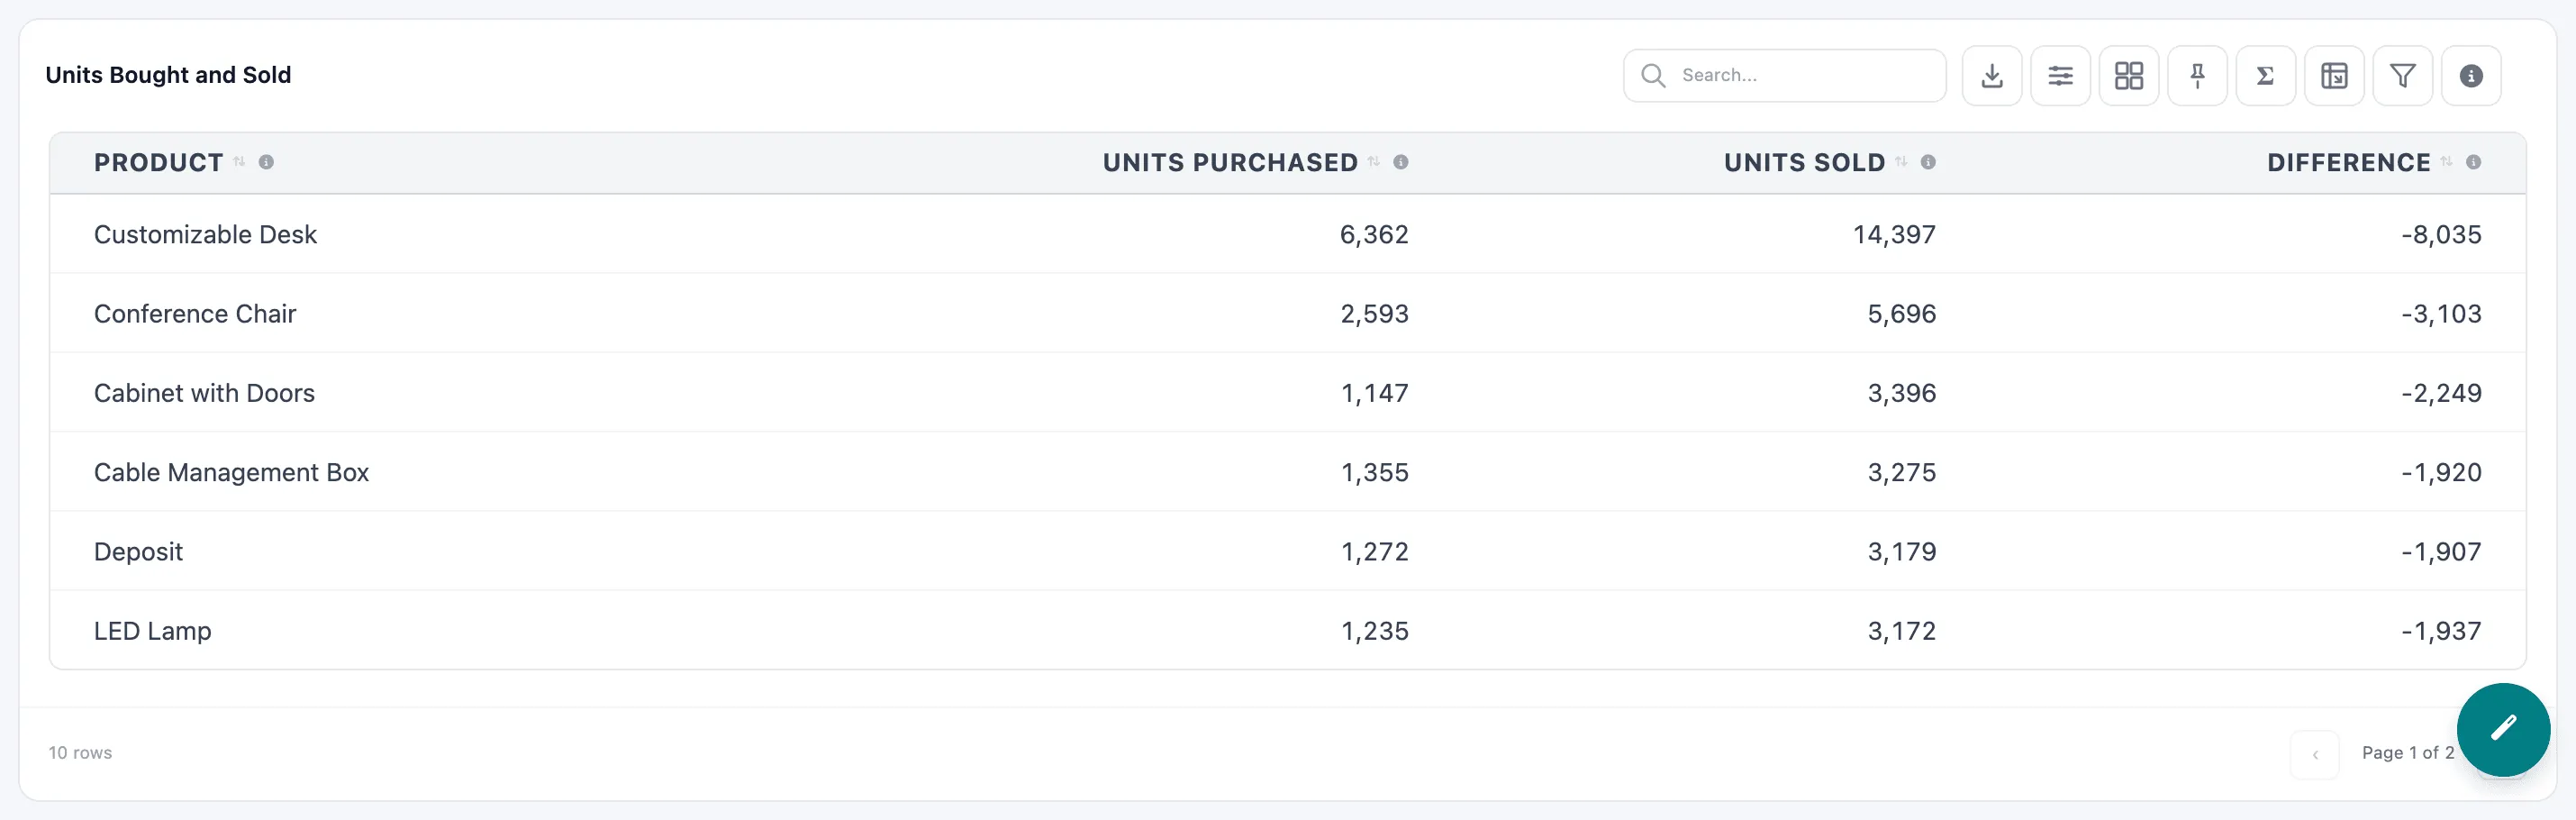The image size is (2576, 820).
Task: Click units purchased value 1,355
Action: pos(1374,472)
